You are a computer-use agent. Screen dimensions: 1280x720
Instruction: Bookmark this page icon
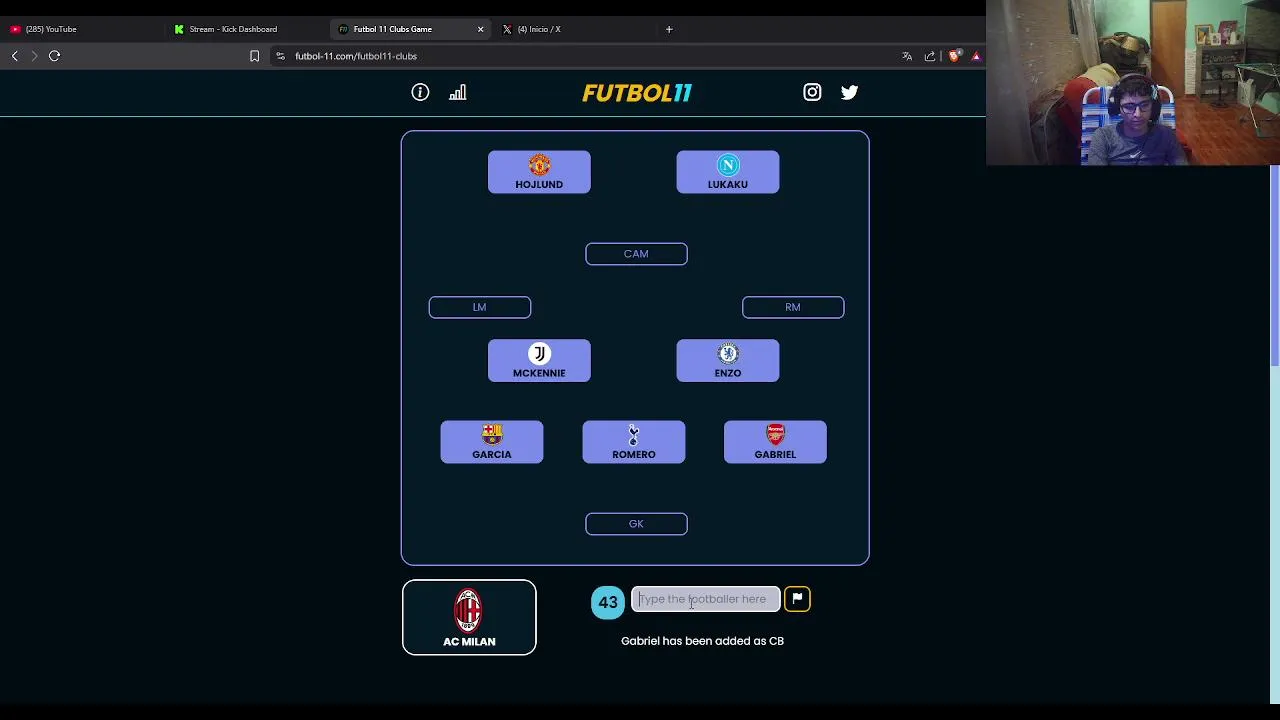point(254,56)
